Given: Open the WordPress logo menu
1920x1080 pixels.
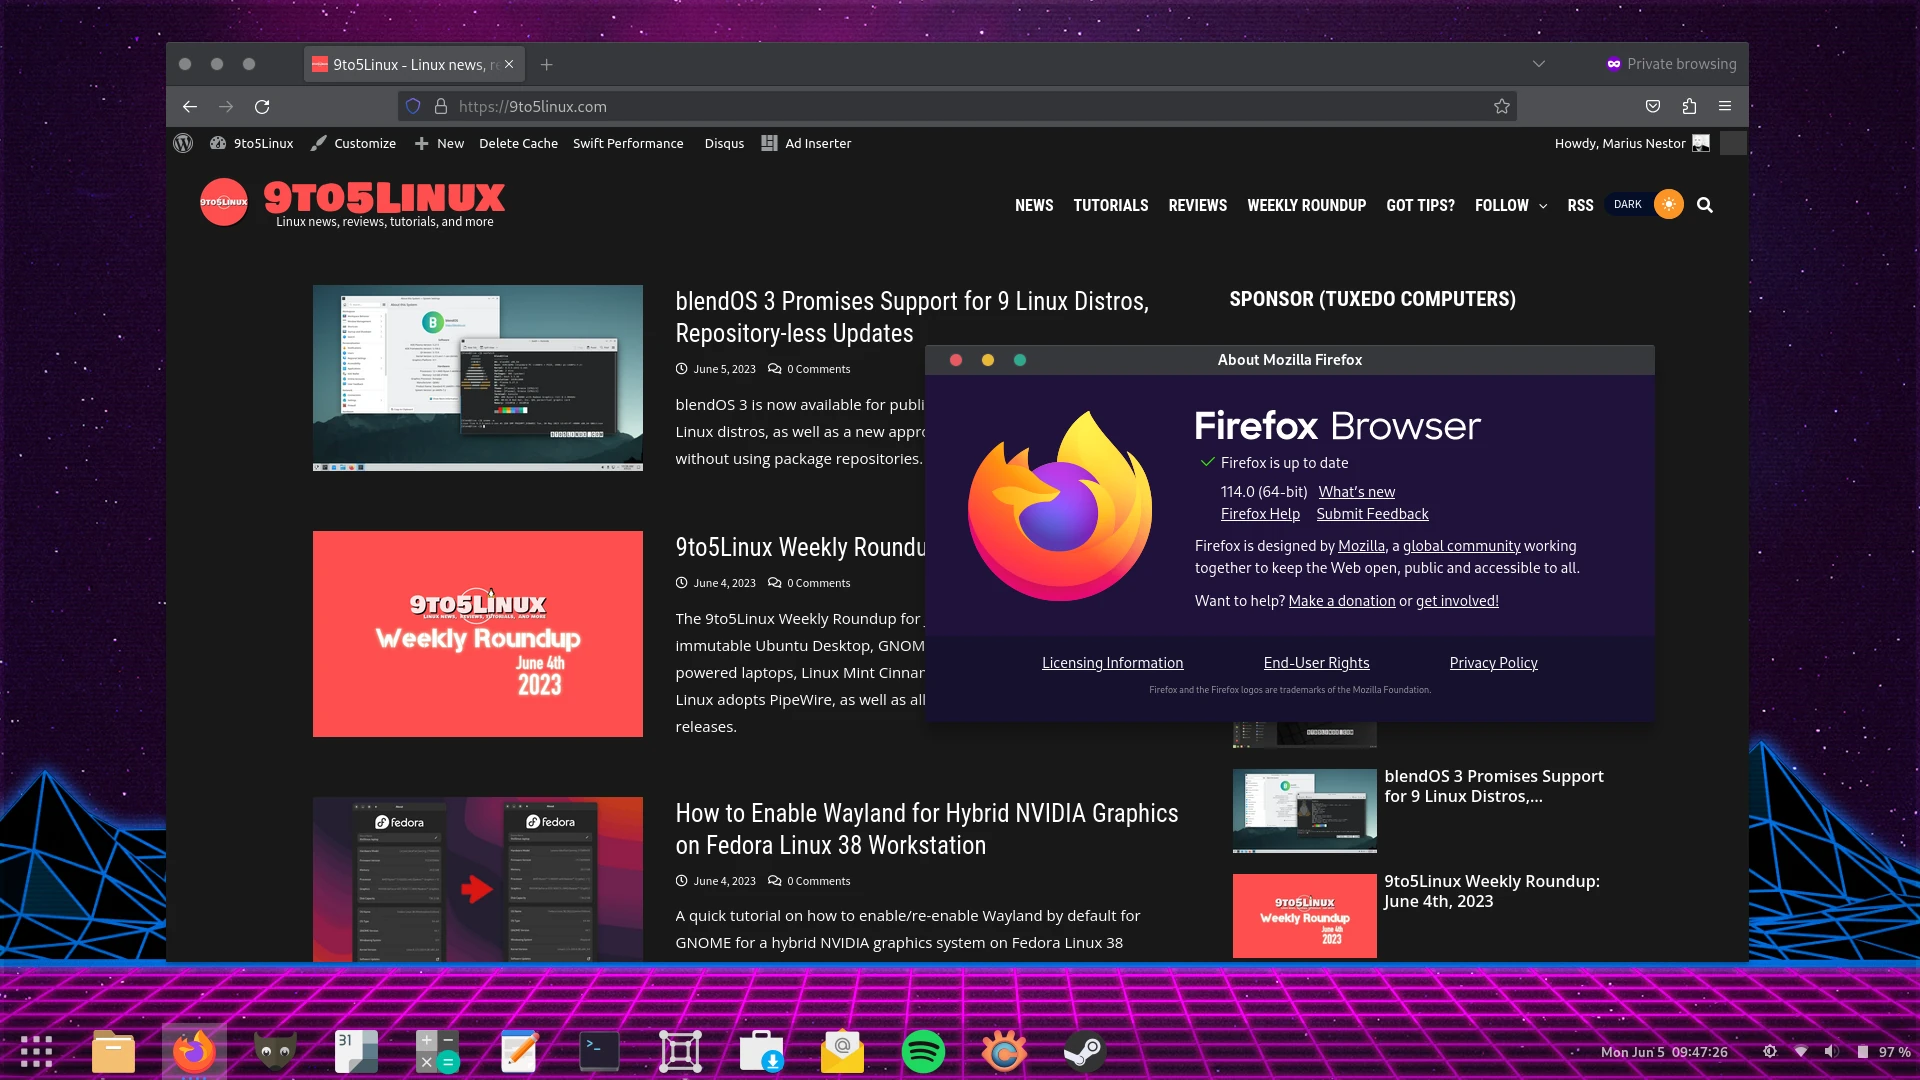Looking at the screenshot, I should 182,143.
